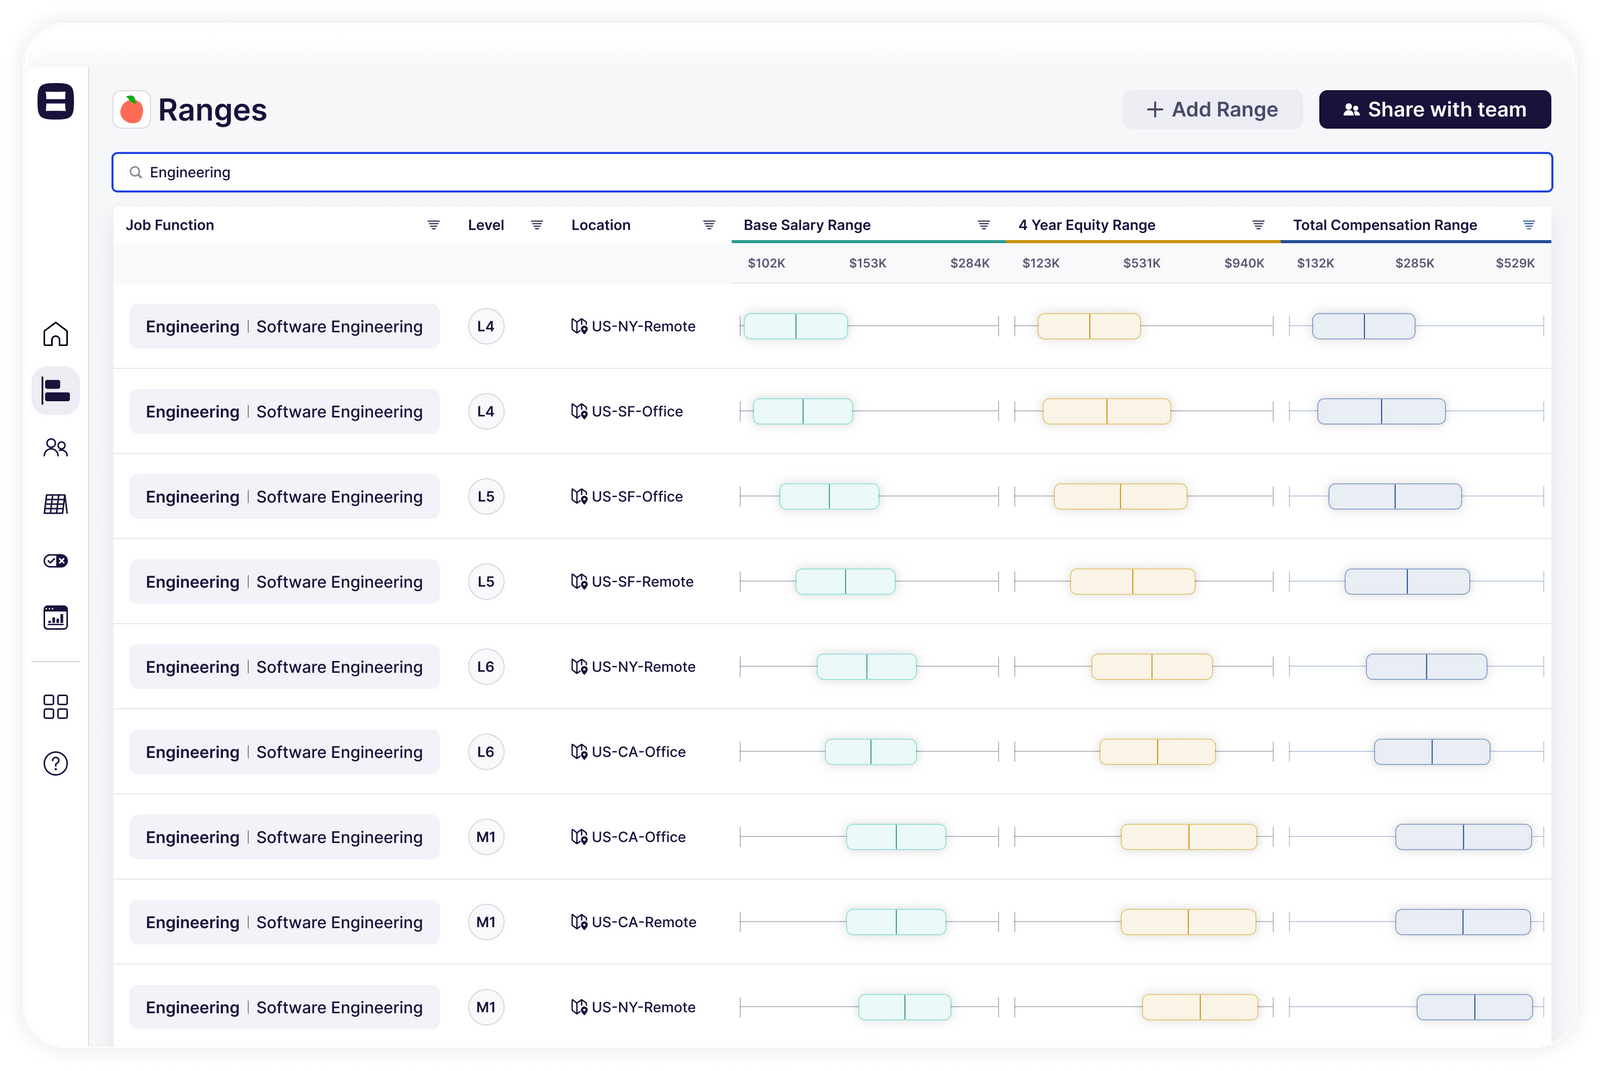Open the Job Function column filter
Screen dimensions: 1600x1071
click(x=433, y=225)
